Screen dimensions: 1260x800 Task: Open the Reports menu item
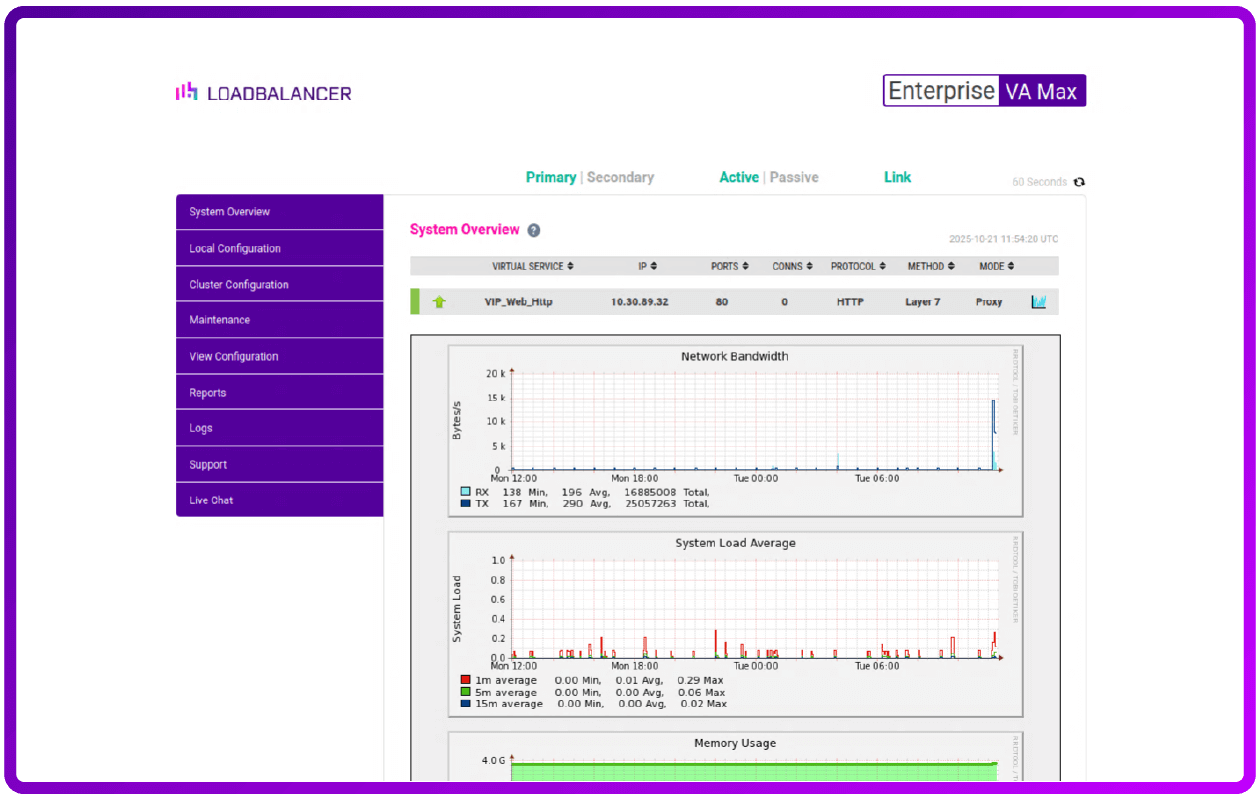point(280,392)
